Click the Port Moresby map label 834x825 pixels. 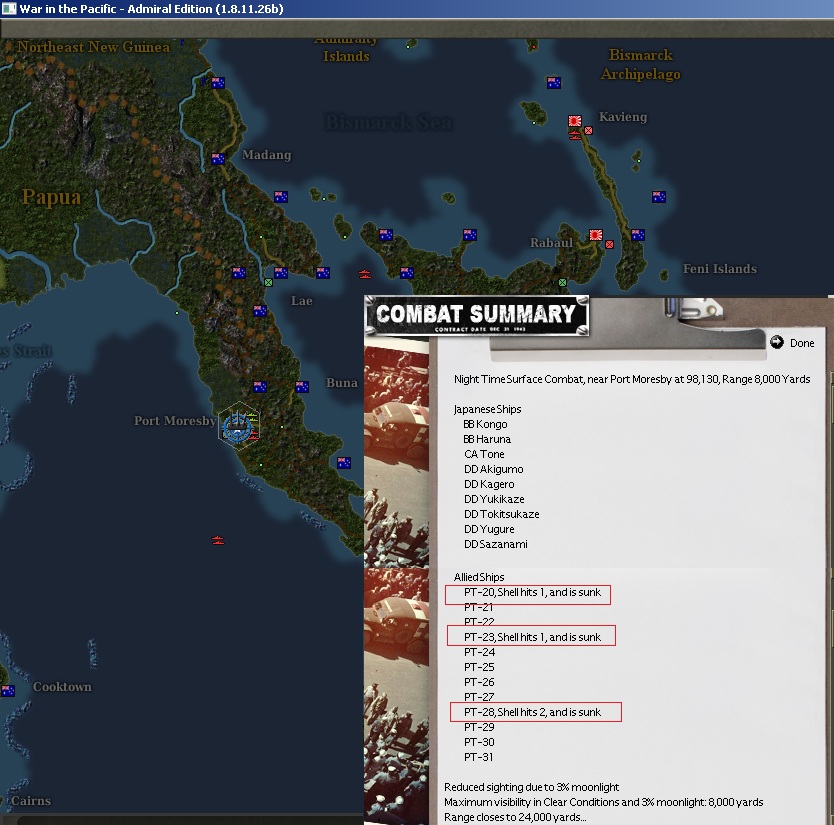point(175,421)
